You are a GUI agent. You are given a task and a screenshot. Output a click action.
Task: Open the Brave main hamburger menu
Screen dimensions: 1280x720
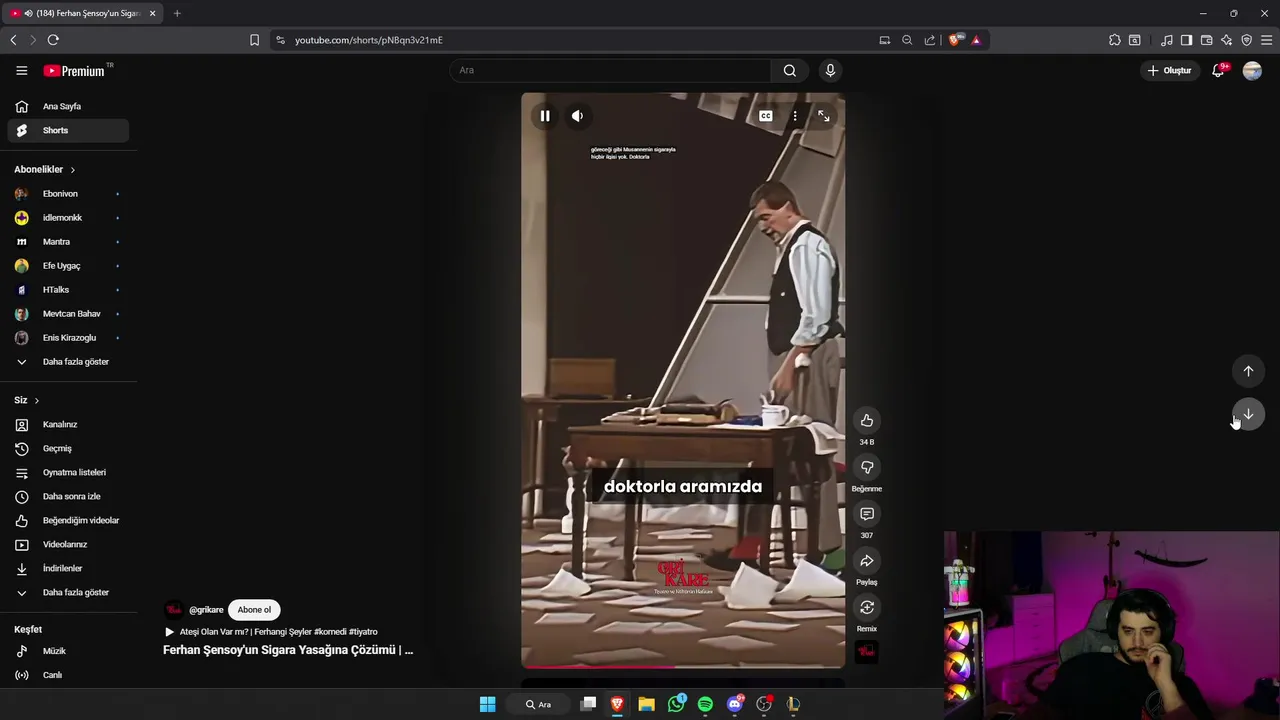(x=1266, y=40)
